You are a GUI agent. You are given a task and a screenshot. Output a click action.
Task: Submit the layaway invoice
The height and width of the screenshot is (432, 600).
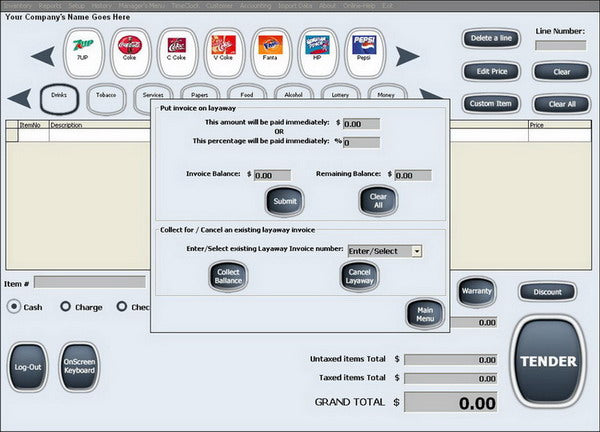point(285,201)
